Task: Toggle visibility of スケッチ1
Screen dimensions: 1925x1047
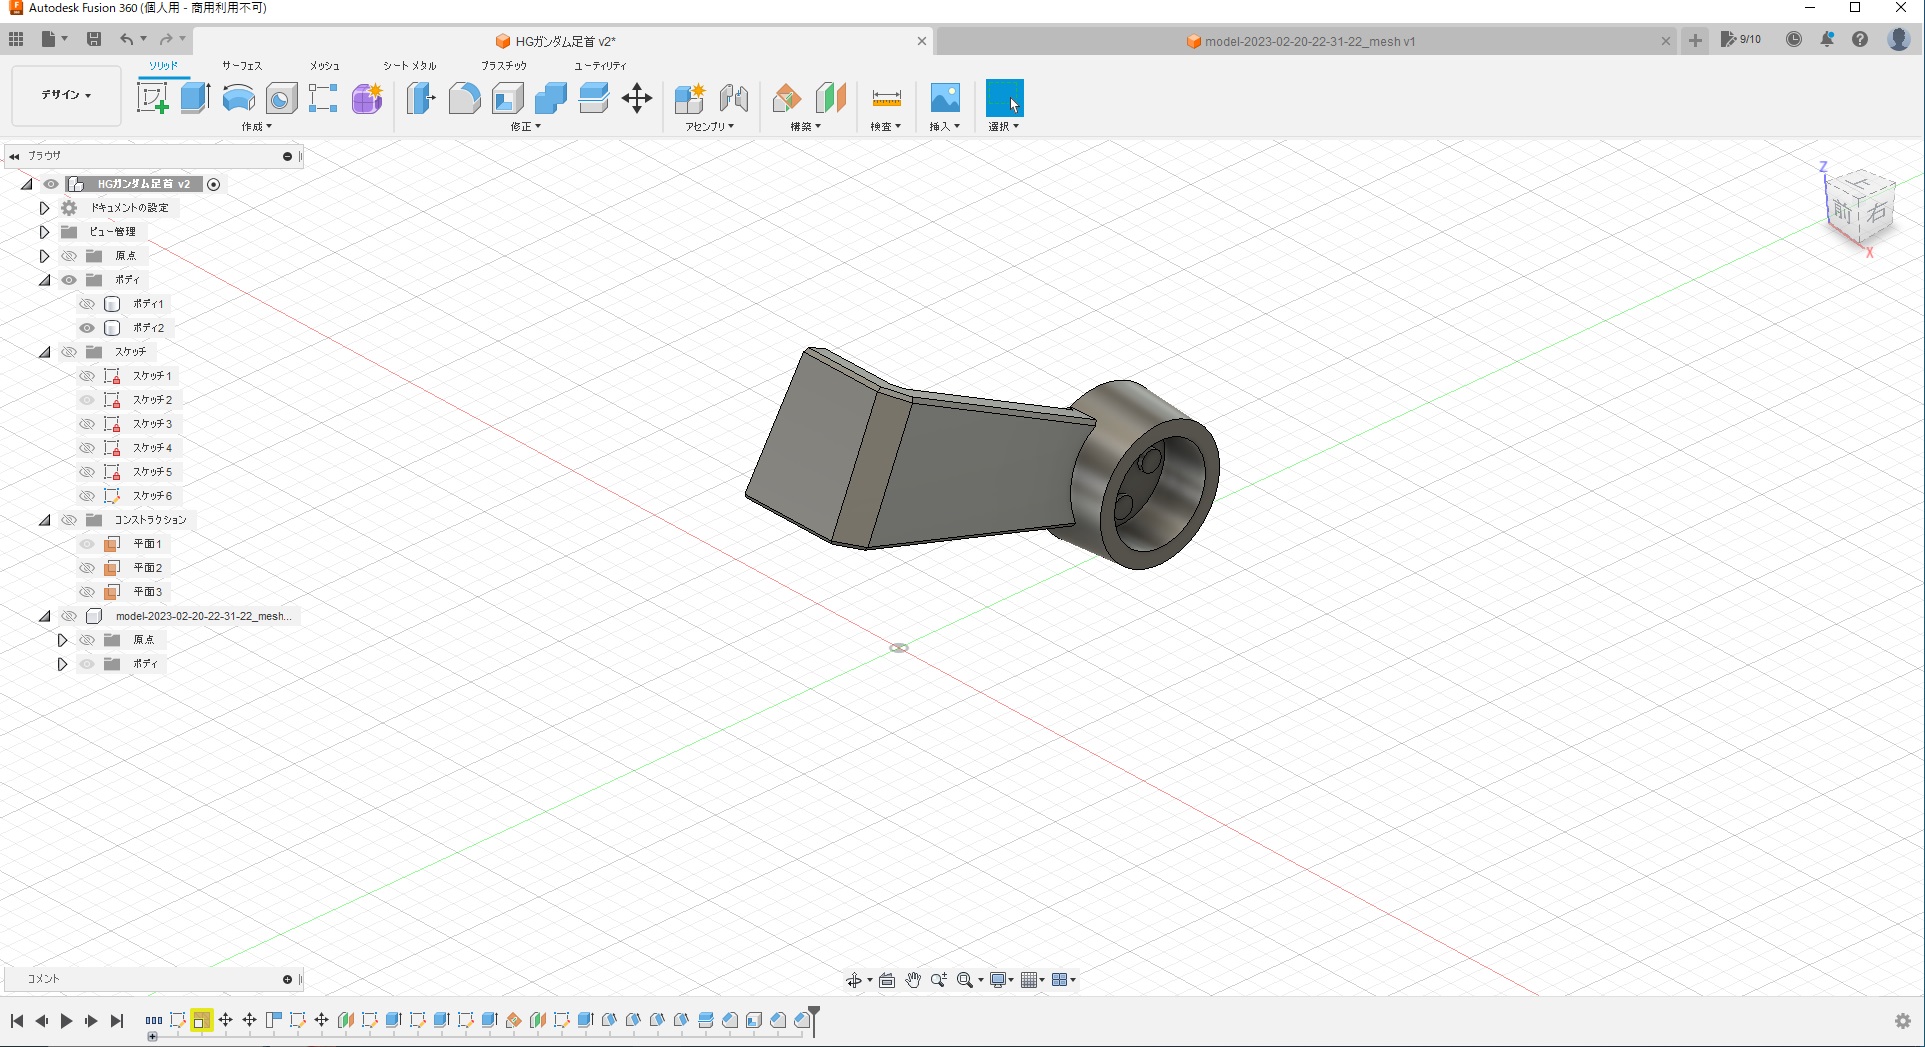Action: (87, 376)
